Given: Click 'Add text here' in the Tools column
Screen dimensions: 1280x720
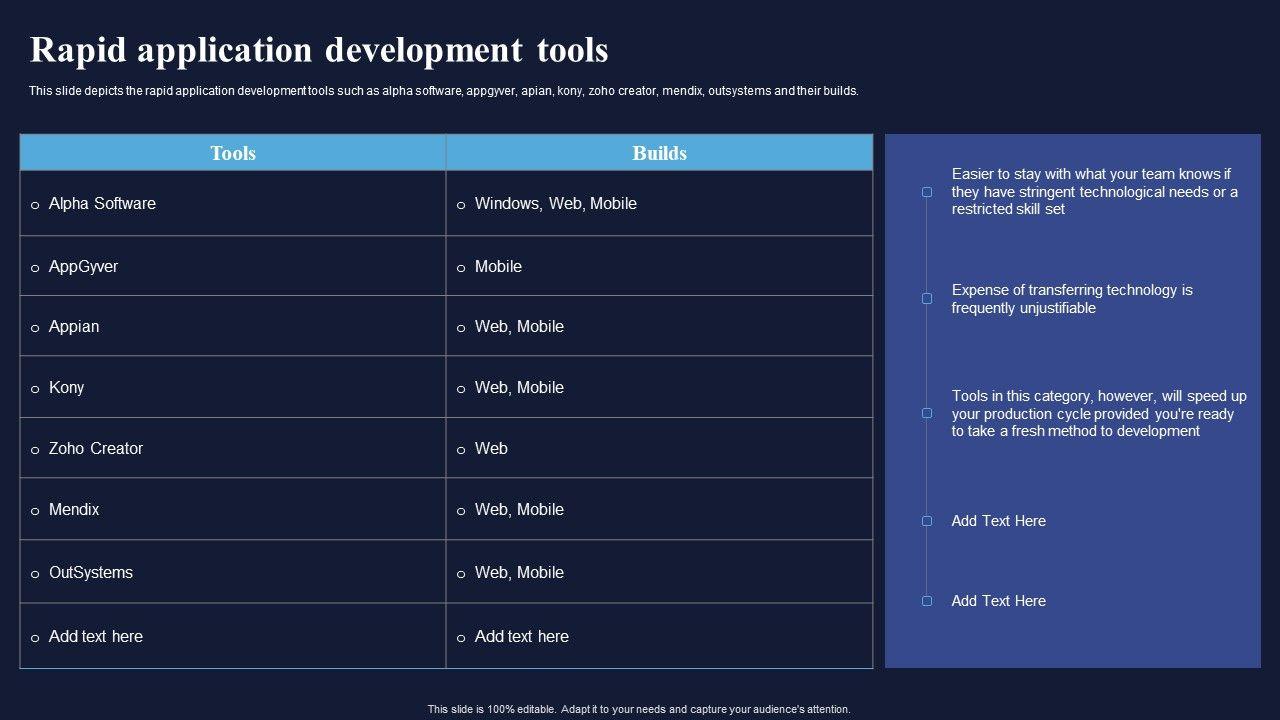Looking at the screenshot, I should click(233, 636).
